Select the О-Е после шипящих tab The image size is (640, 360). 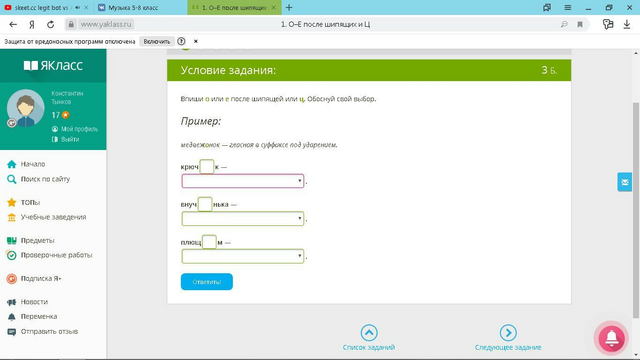(233, 7)
